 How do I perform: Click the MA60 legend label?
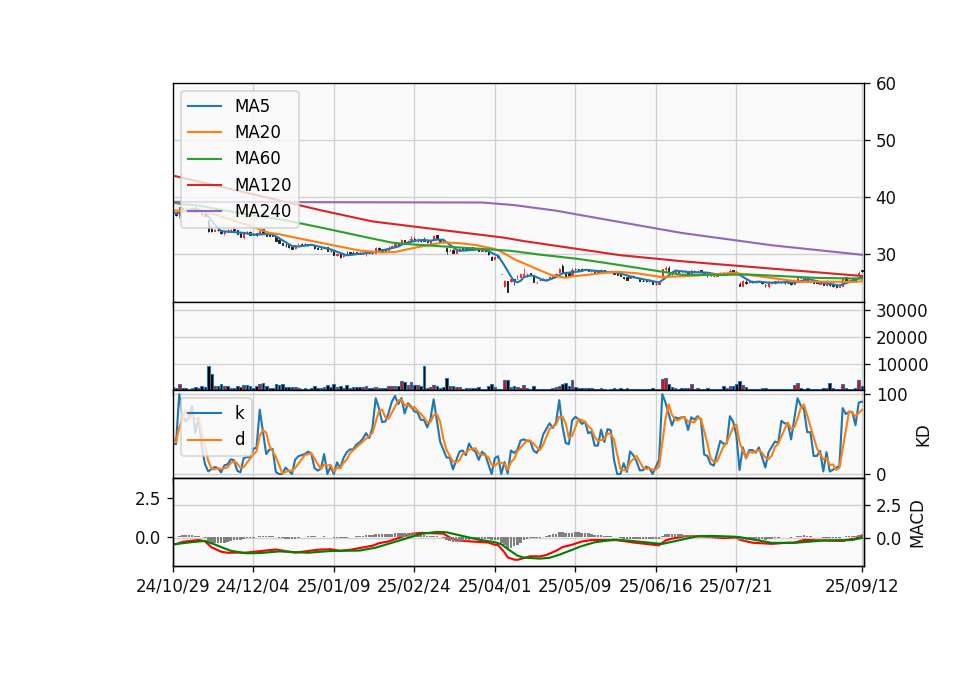tap(257, 158)
